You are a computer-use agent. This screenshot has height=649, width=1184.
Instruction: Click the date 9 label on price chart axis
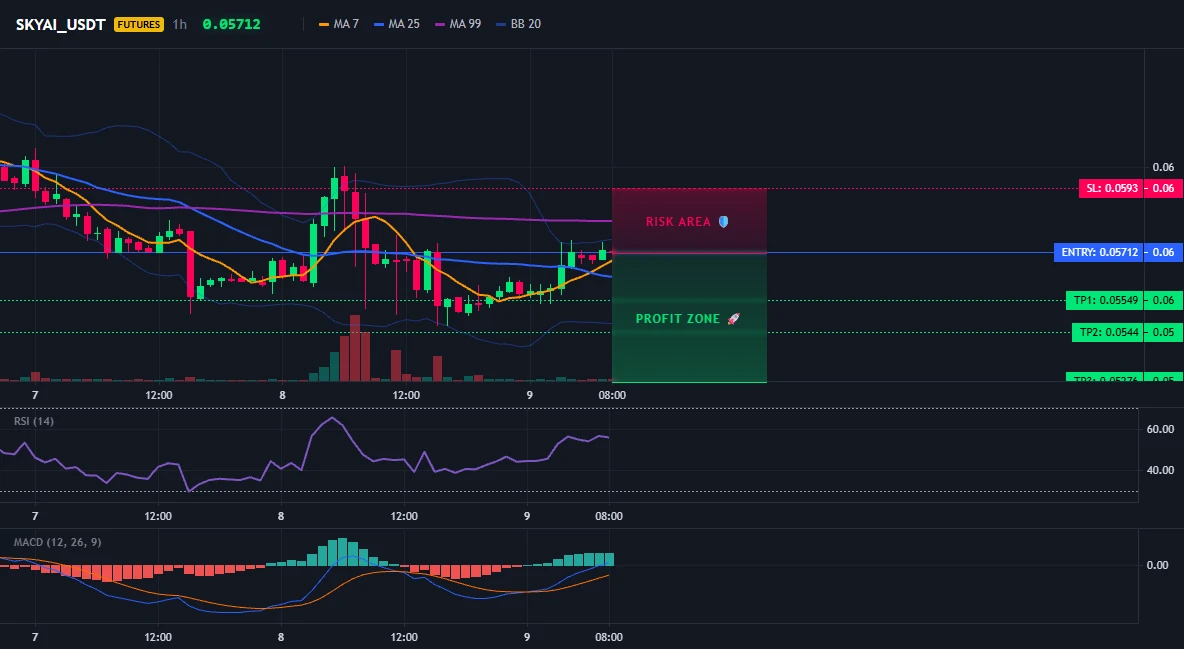(x=529, y=395)
